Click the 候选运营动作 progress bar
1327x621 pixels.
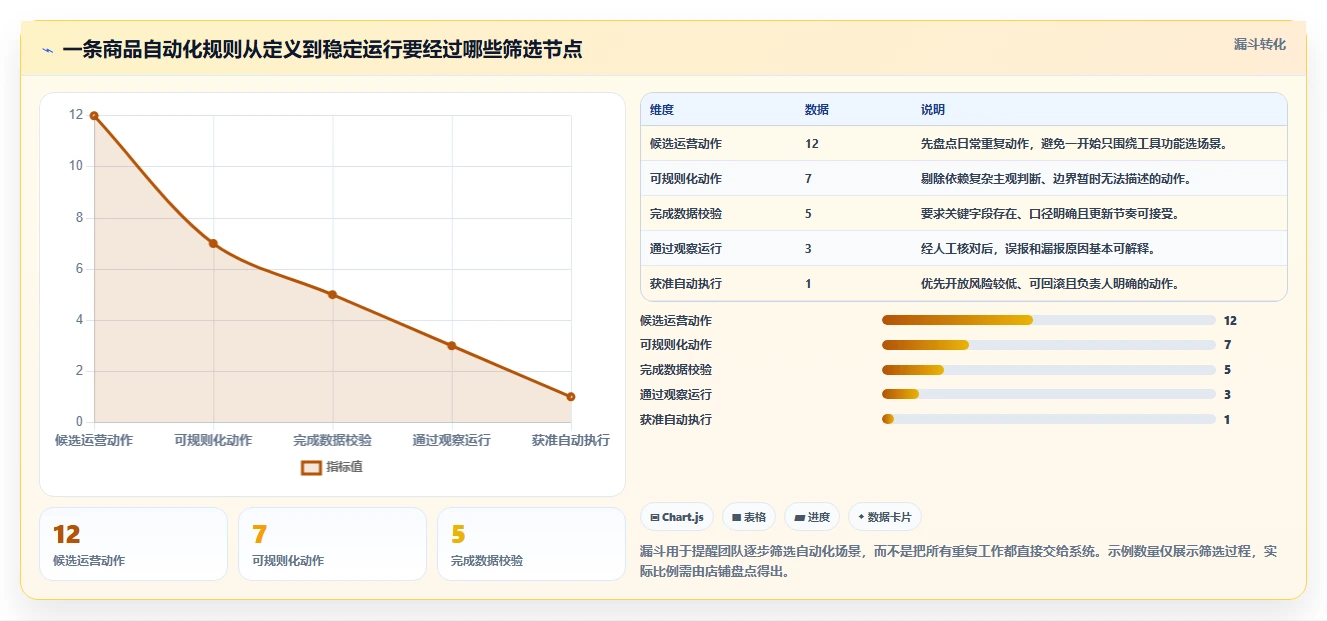tap(1048, 320)
